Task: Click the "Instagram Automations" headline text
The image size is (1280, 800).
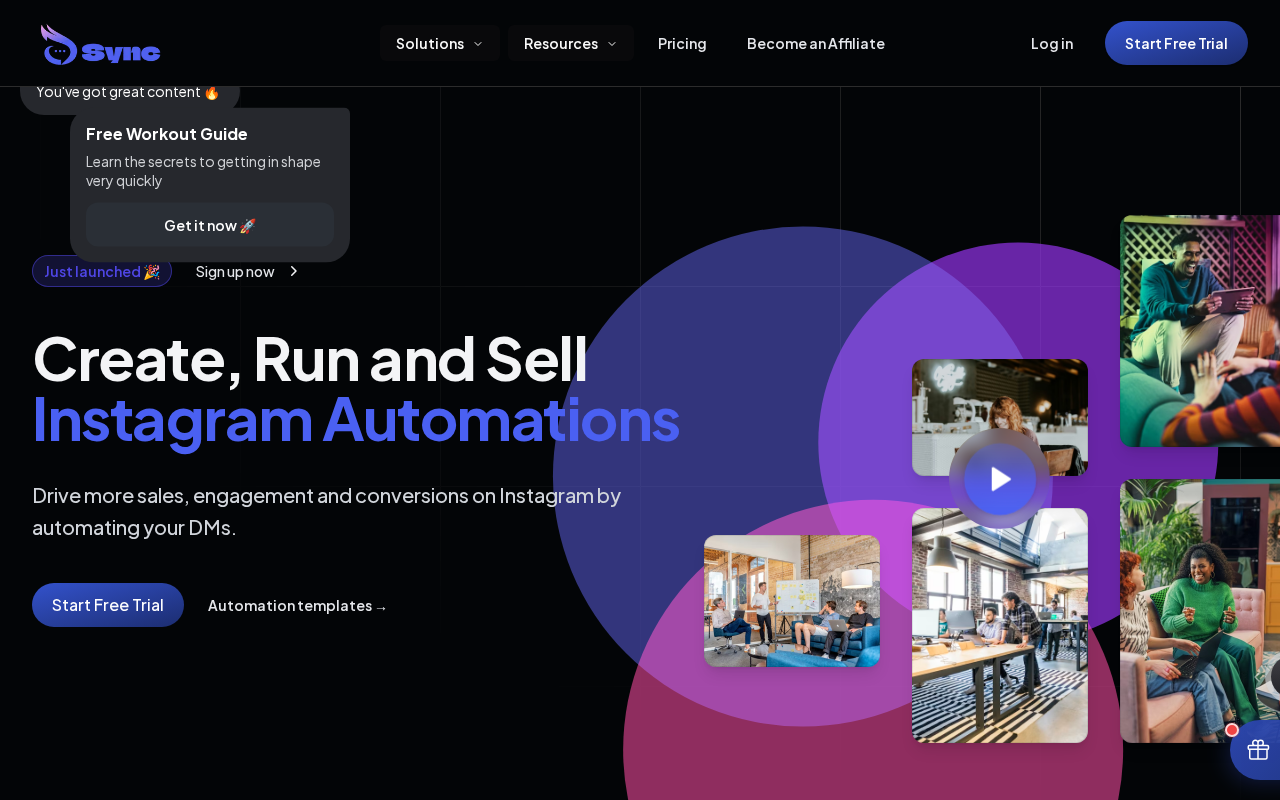Action: pyautogui.click(x=356, y=418)
